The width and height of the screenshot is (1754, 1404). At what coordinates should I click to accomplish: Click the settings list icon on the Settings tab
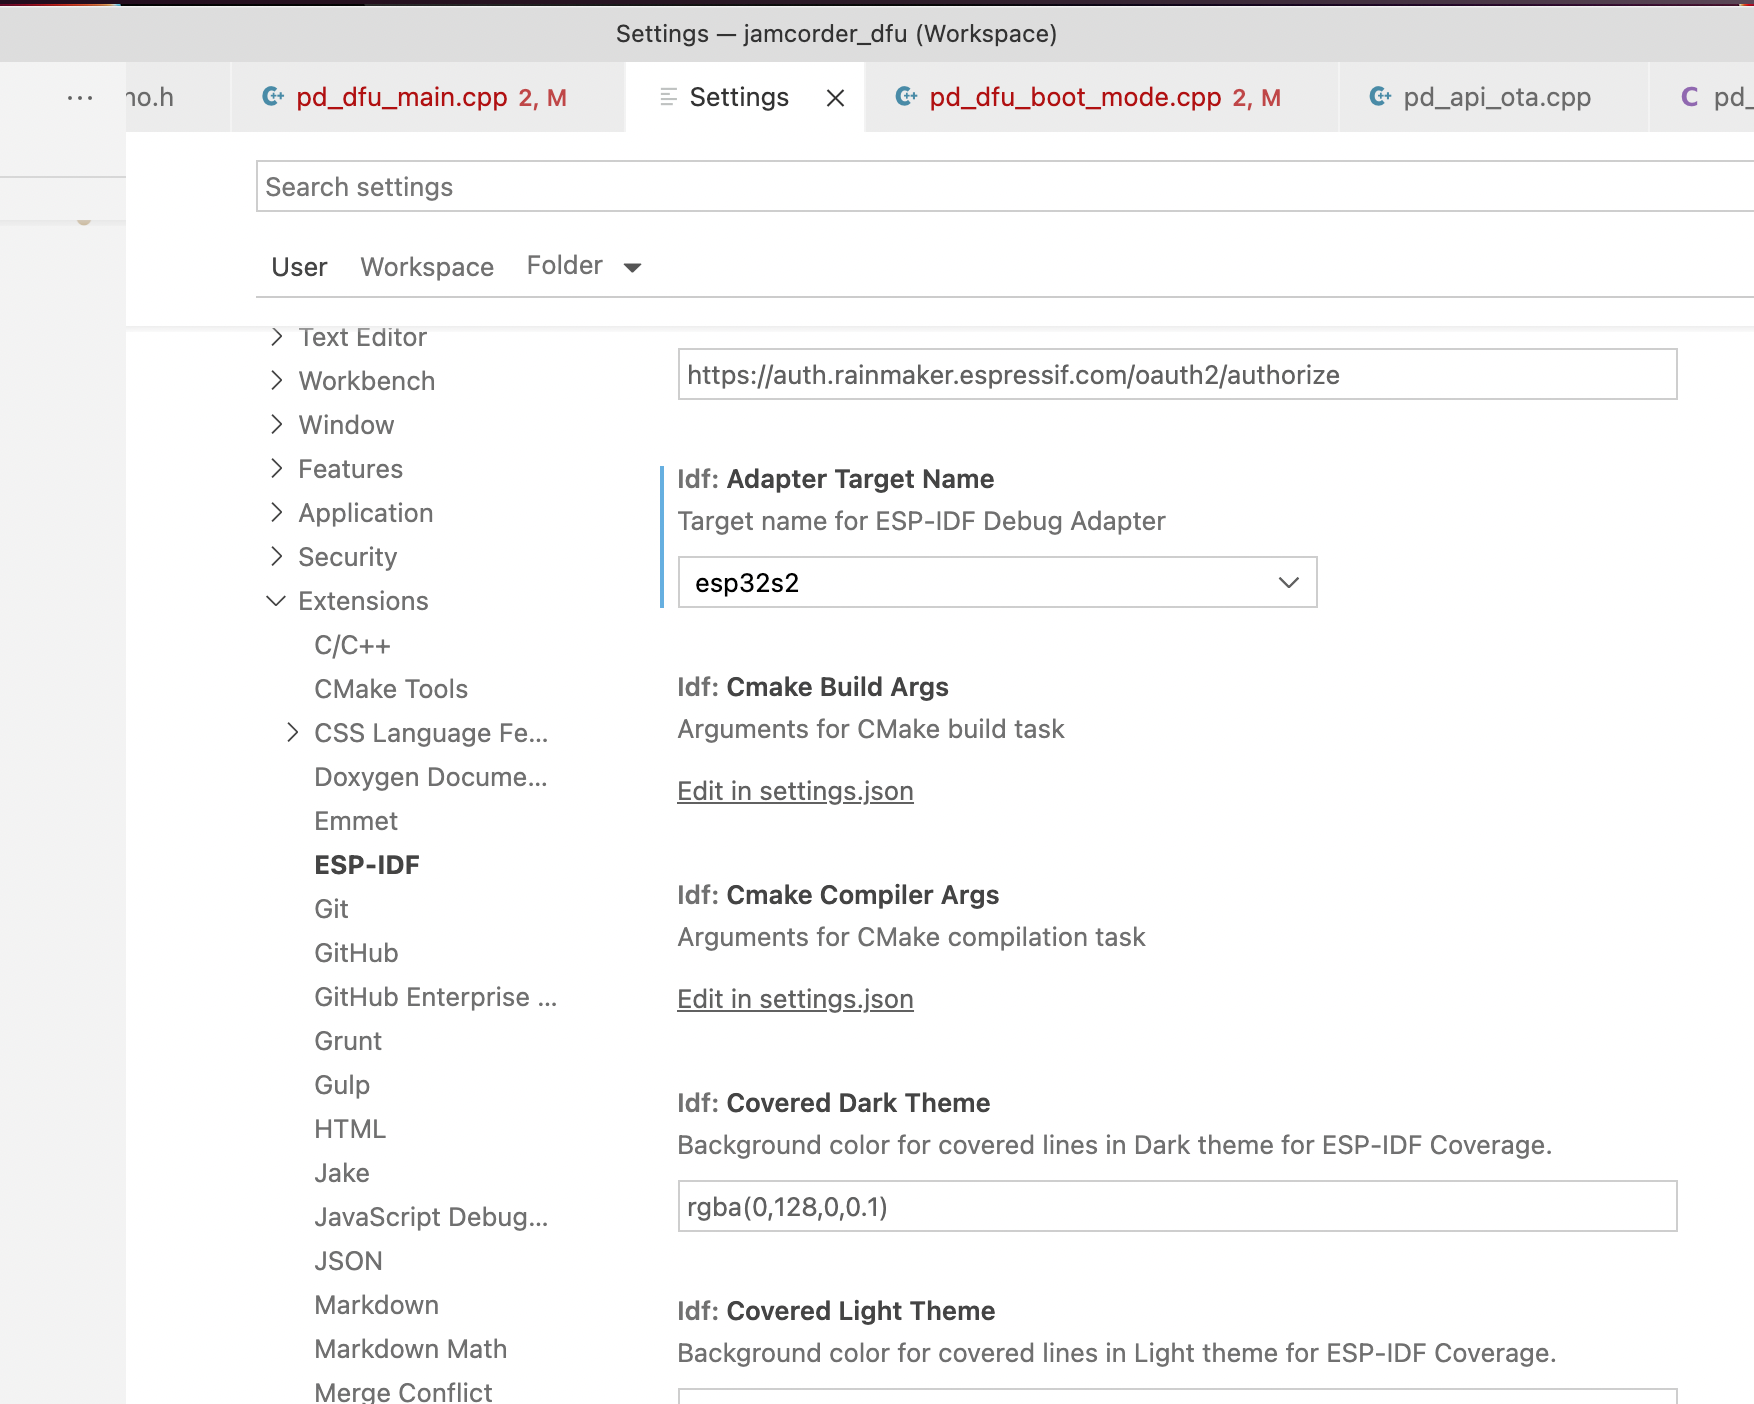pyautogui.click(x=666, y=97)
